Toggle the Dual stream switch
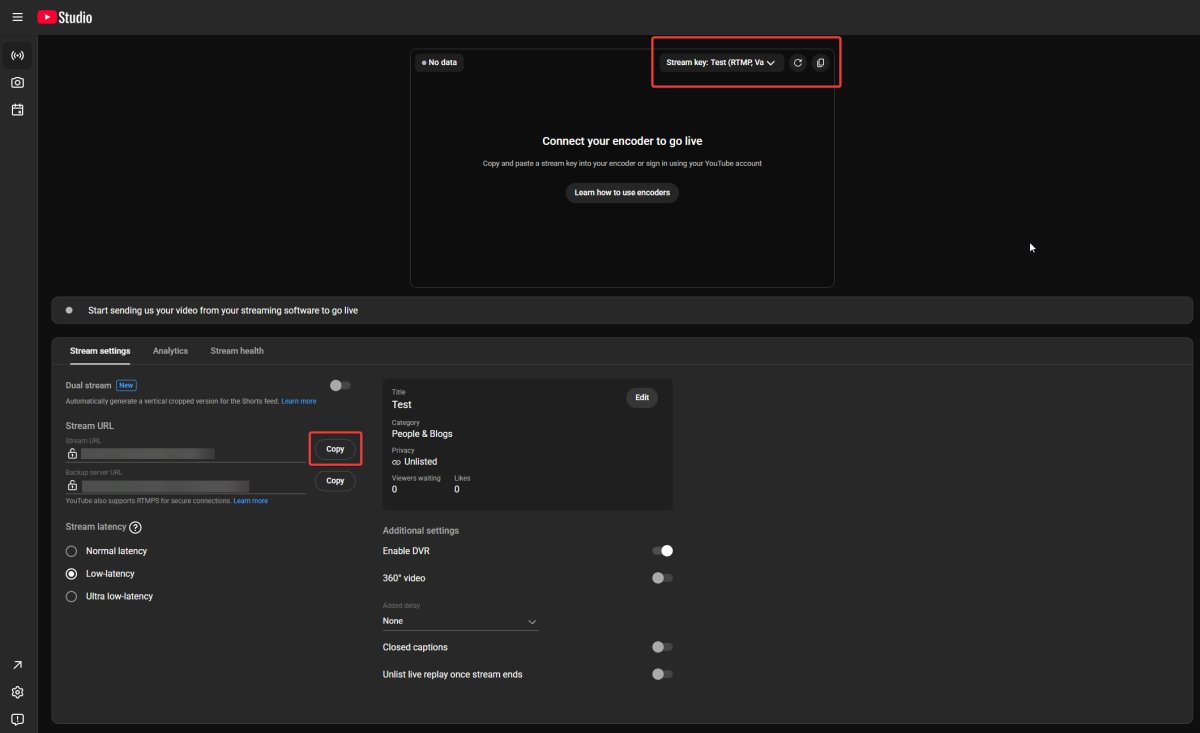This screenshot has width=1200, height=733. pos(340,385)
